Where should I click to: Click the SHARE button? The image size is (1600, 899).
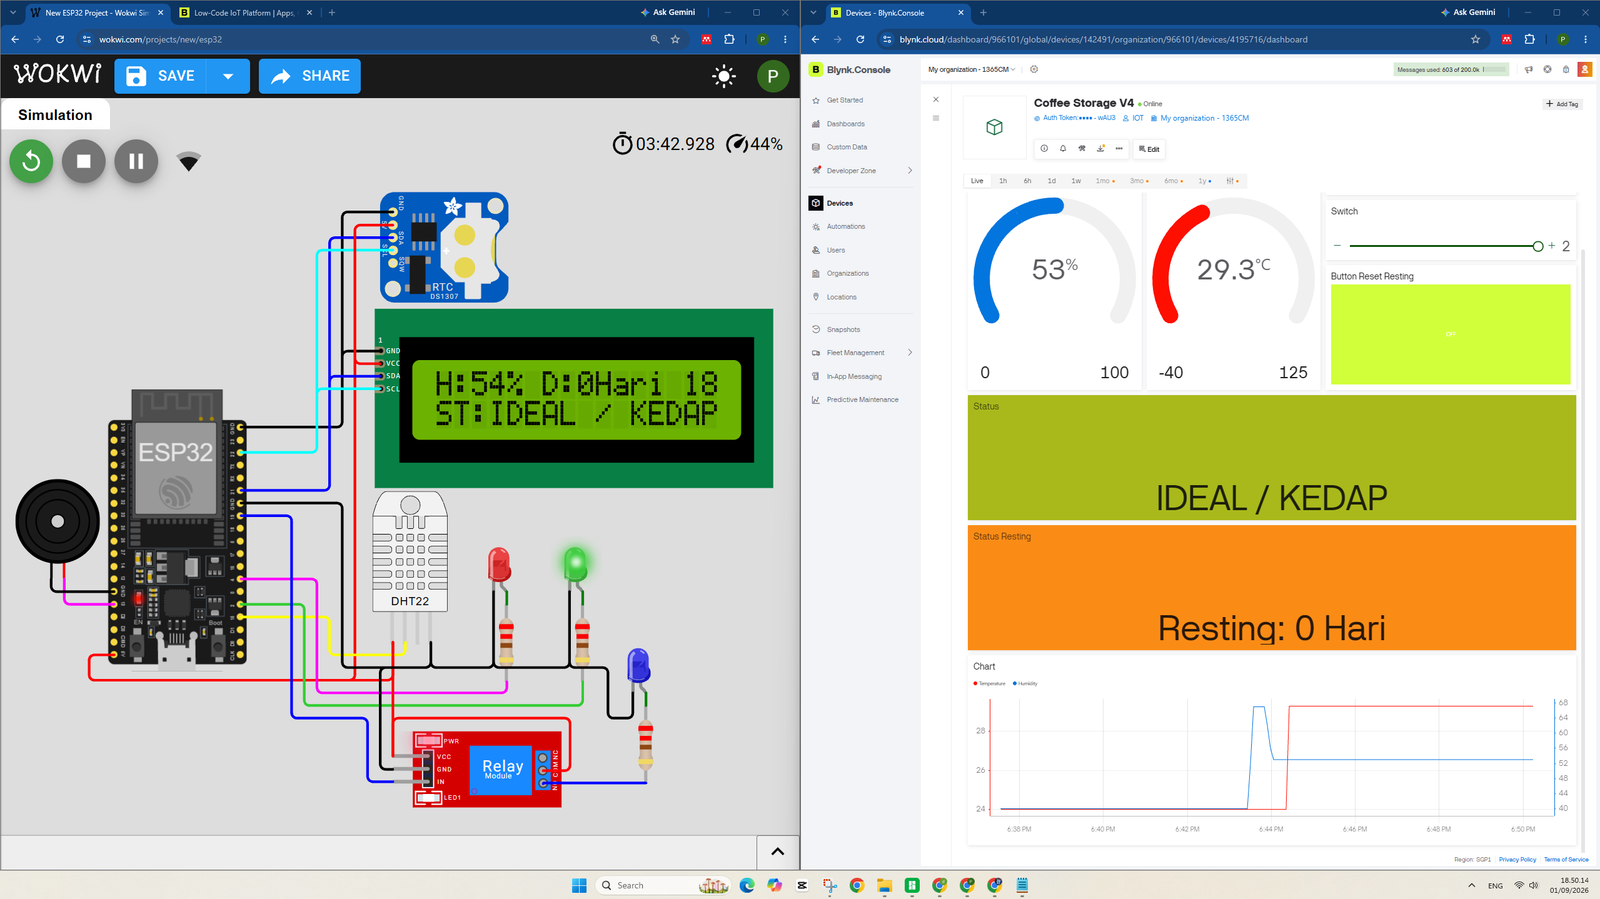(310, 76)
